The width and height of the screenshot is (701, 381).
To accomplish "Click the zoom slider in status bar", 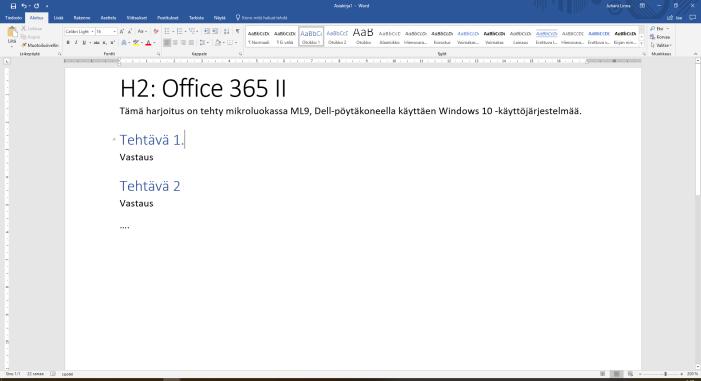I will (661, 374).
